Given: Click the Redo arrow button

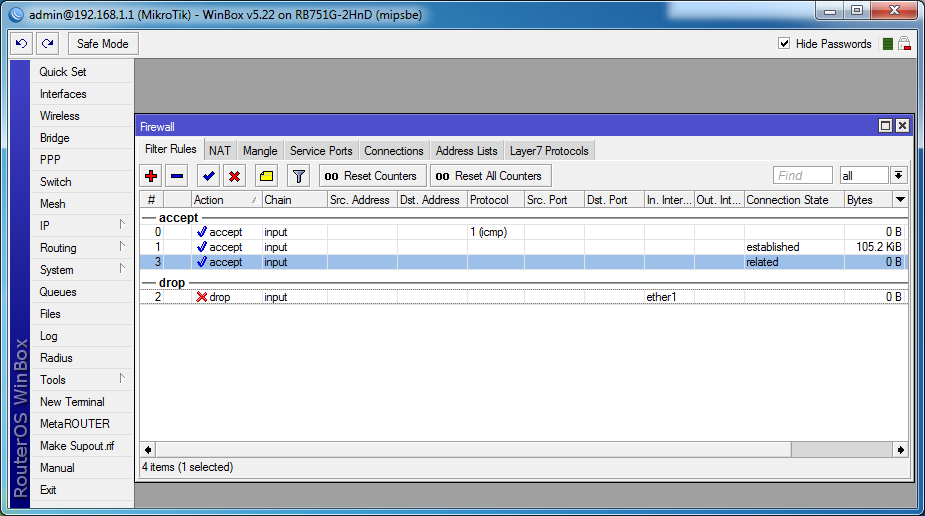Looking at the screenshot, I should point(48,44).
